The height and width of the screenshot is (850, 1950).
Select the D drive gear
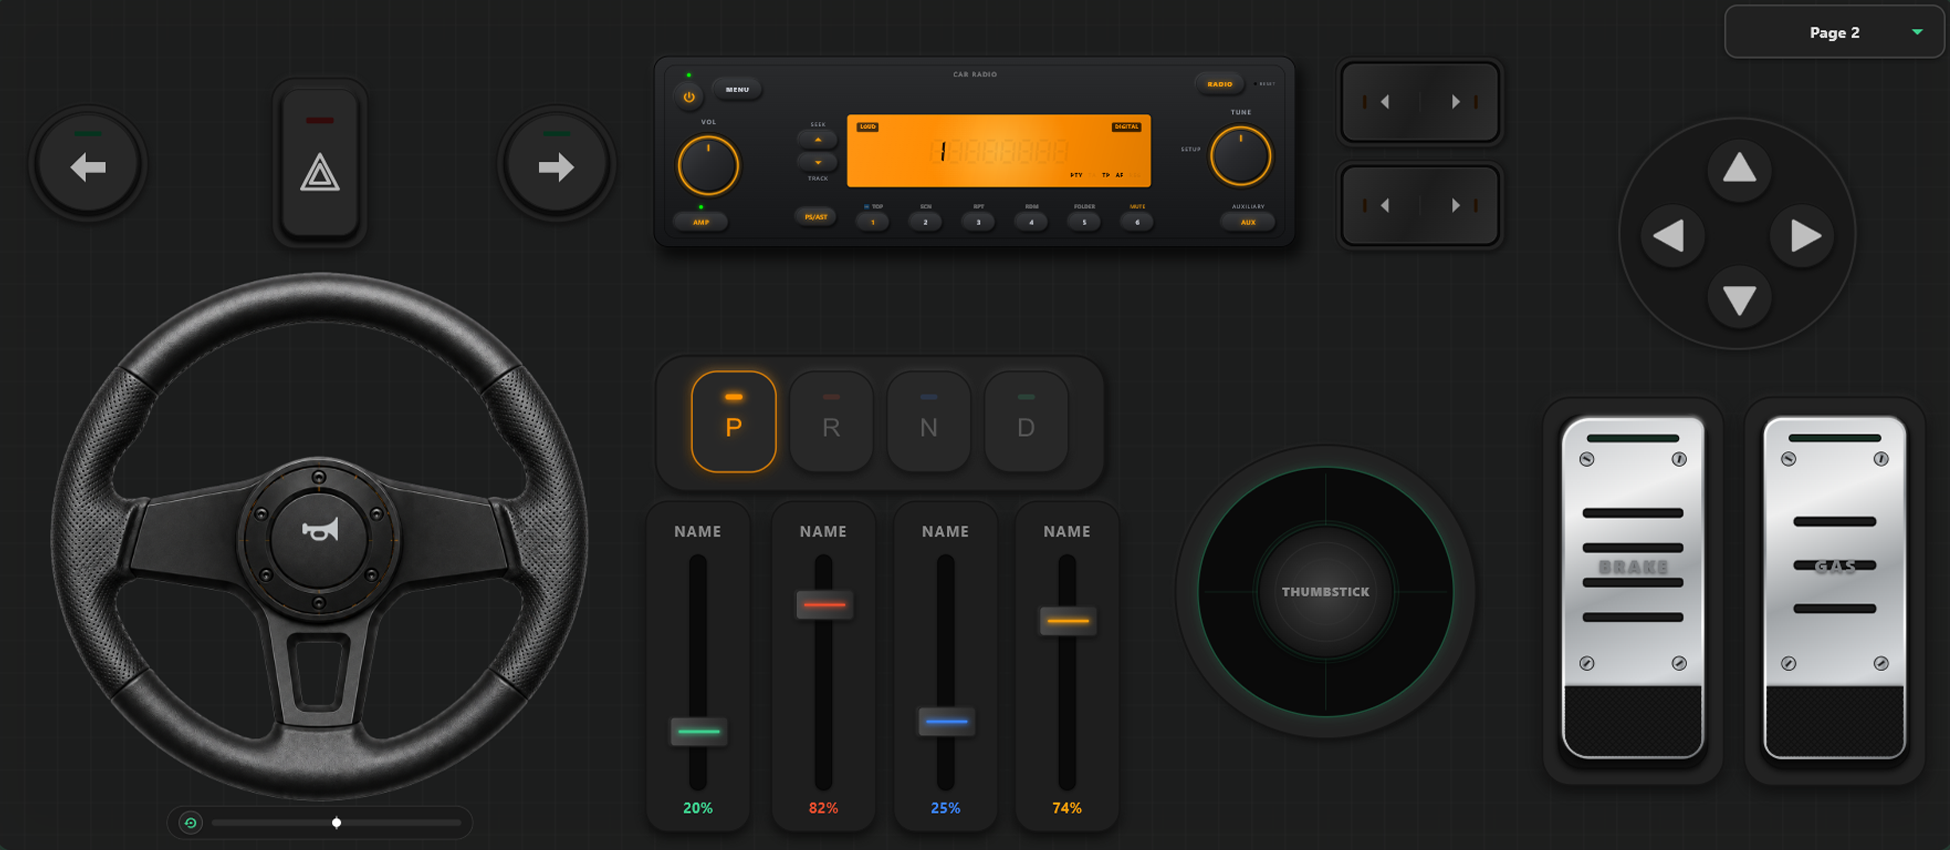[x=1026, y=422]
